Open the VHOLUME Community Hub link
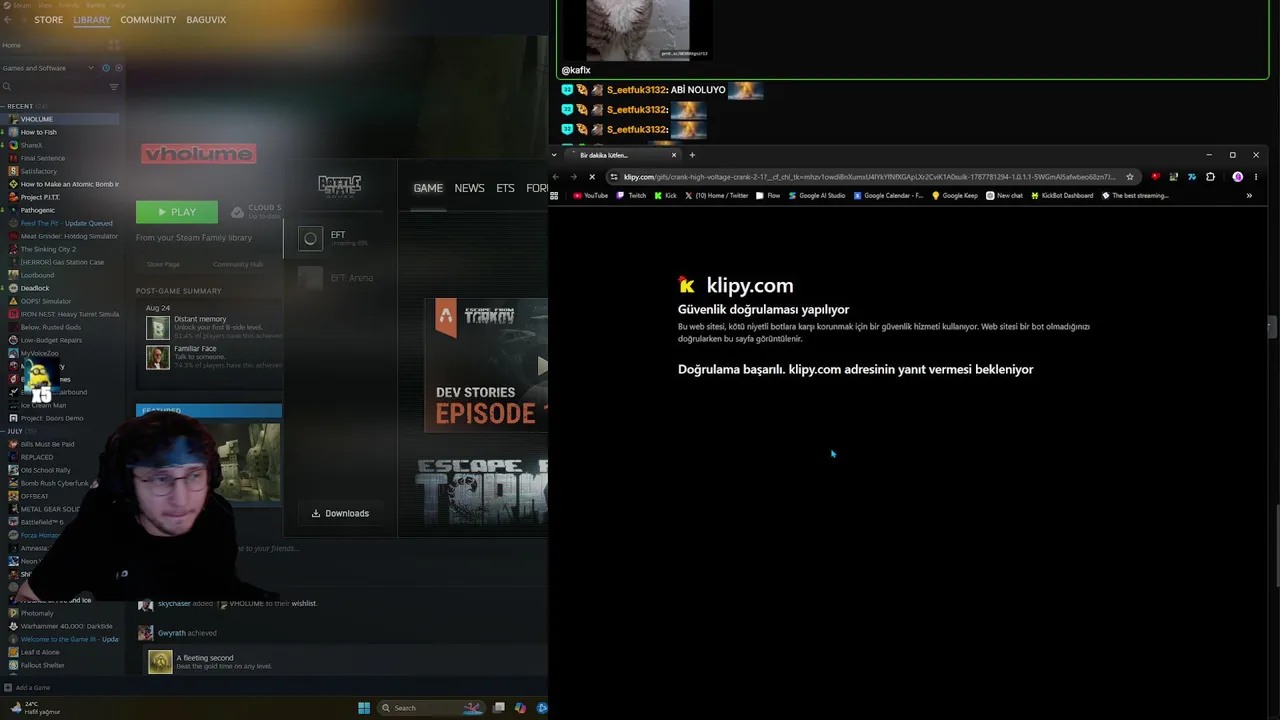The image size is (1280, 720). (237, 264)
